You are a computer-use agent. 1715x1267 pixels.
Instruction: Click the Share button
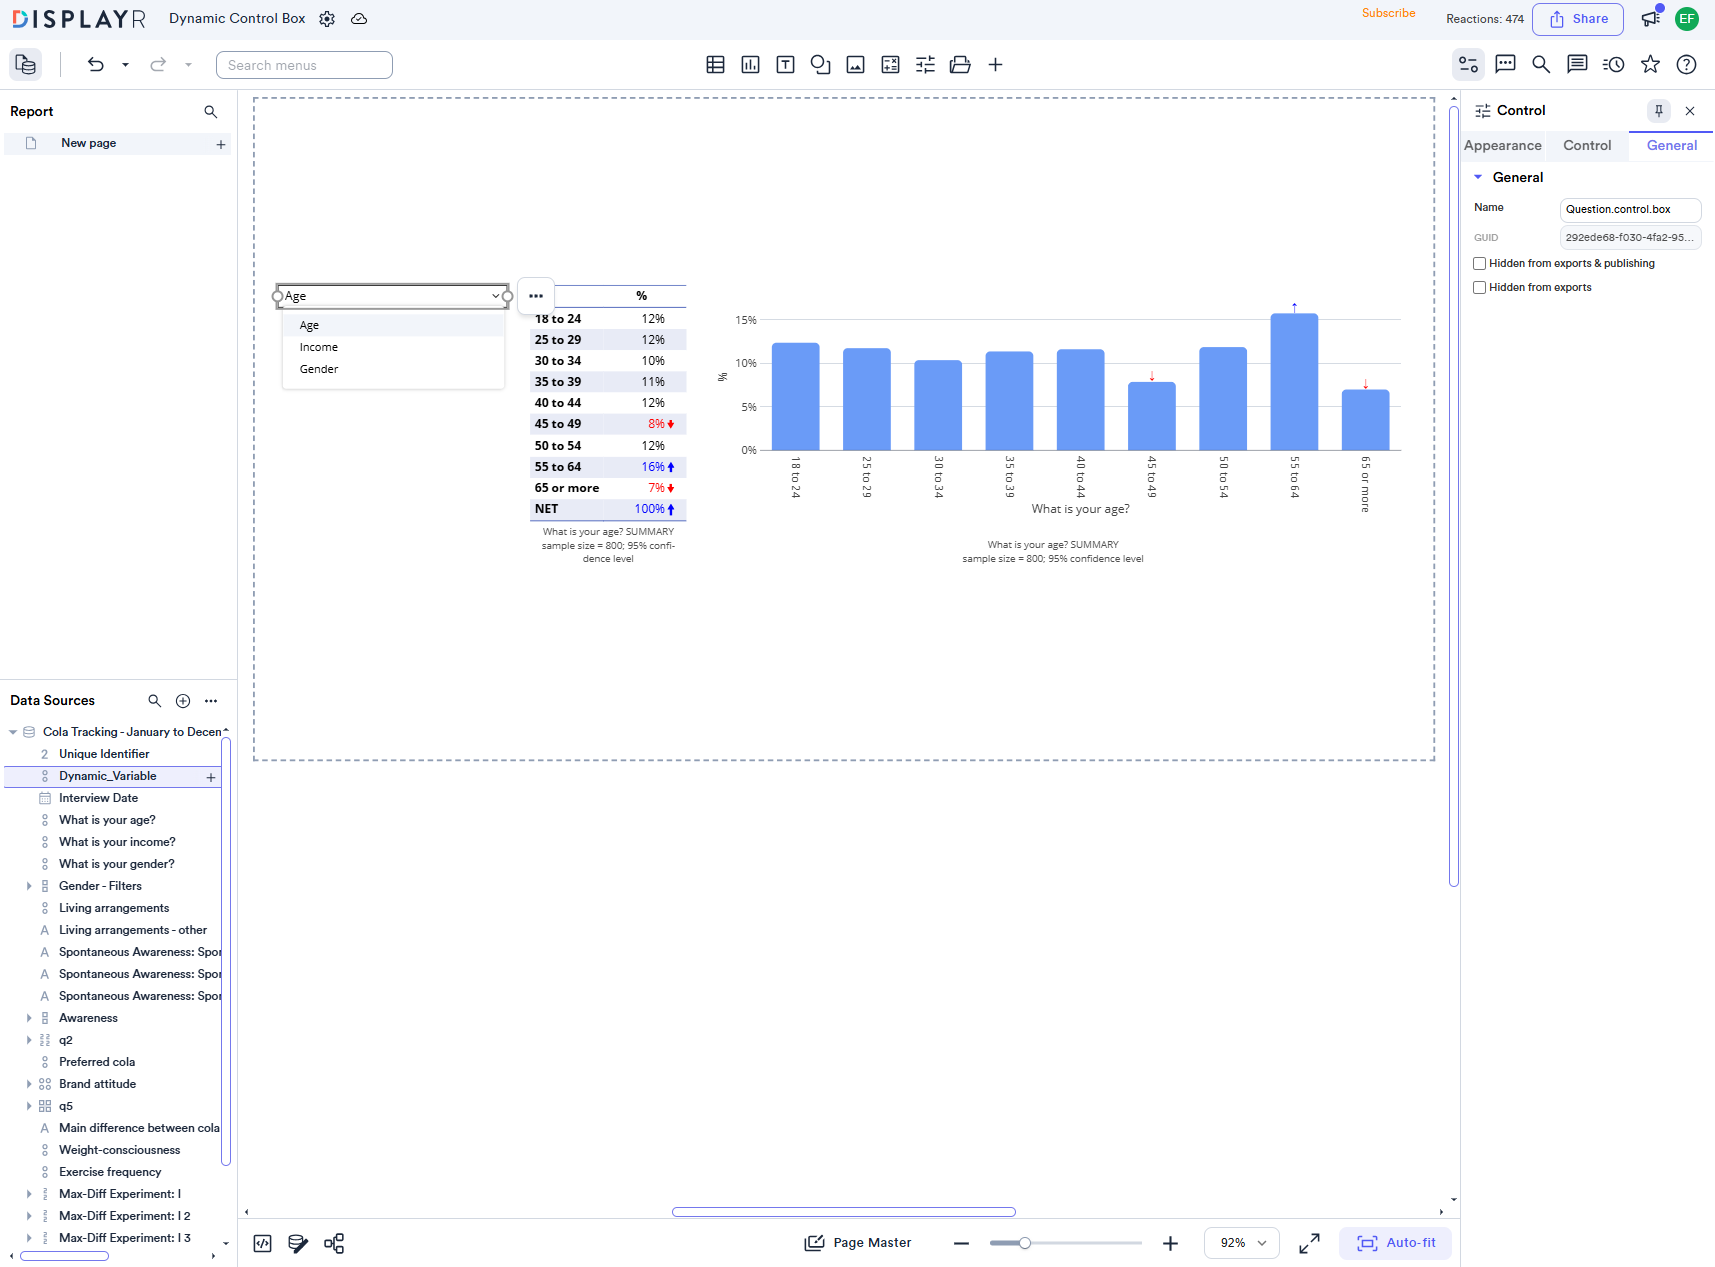click(x=1577, y=19)
